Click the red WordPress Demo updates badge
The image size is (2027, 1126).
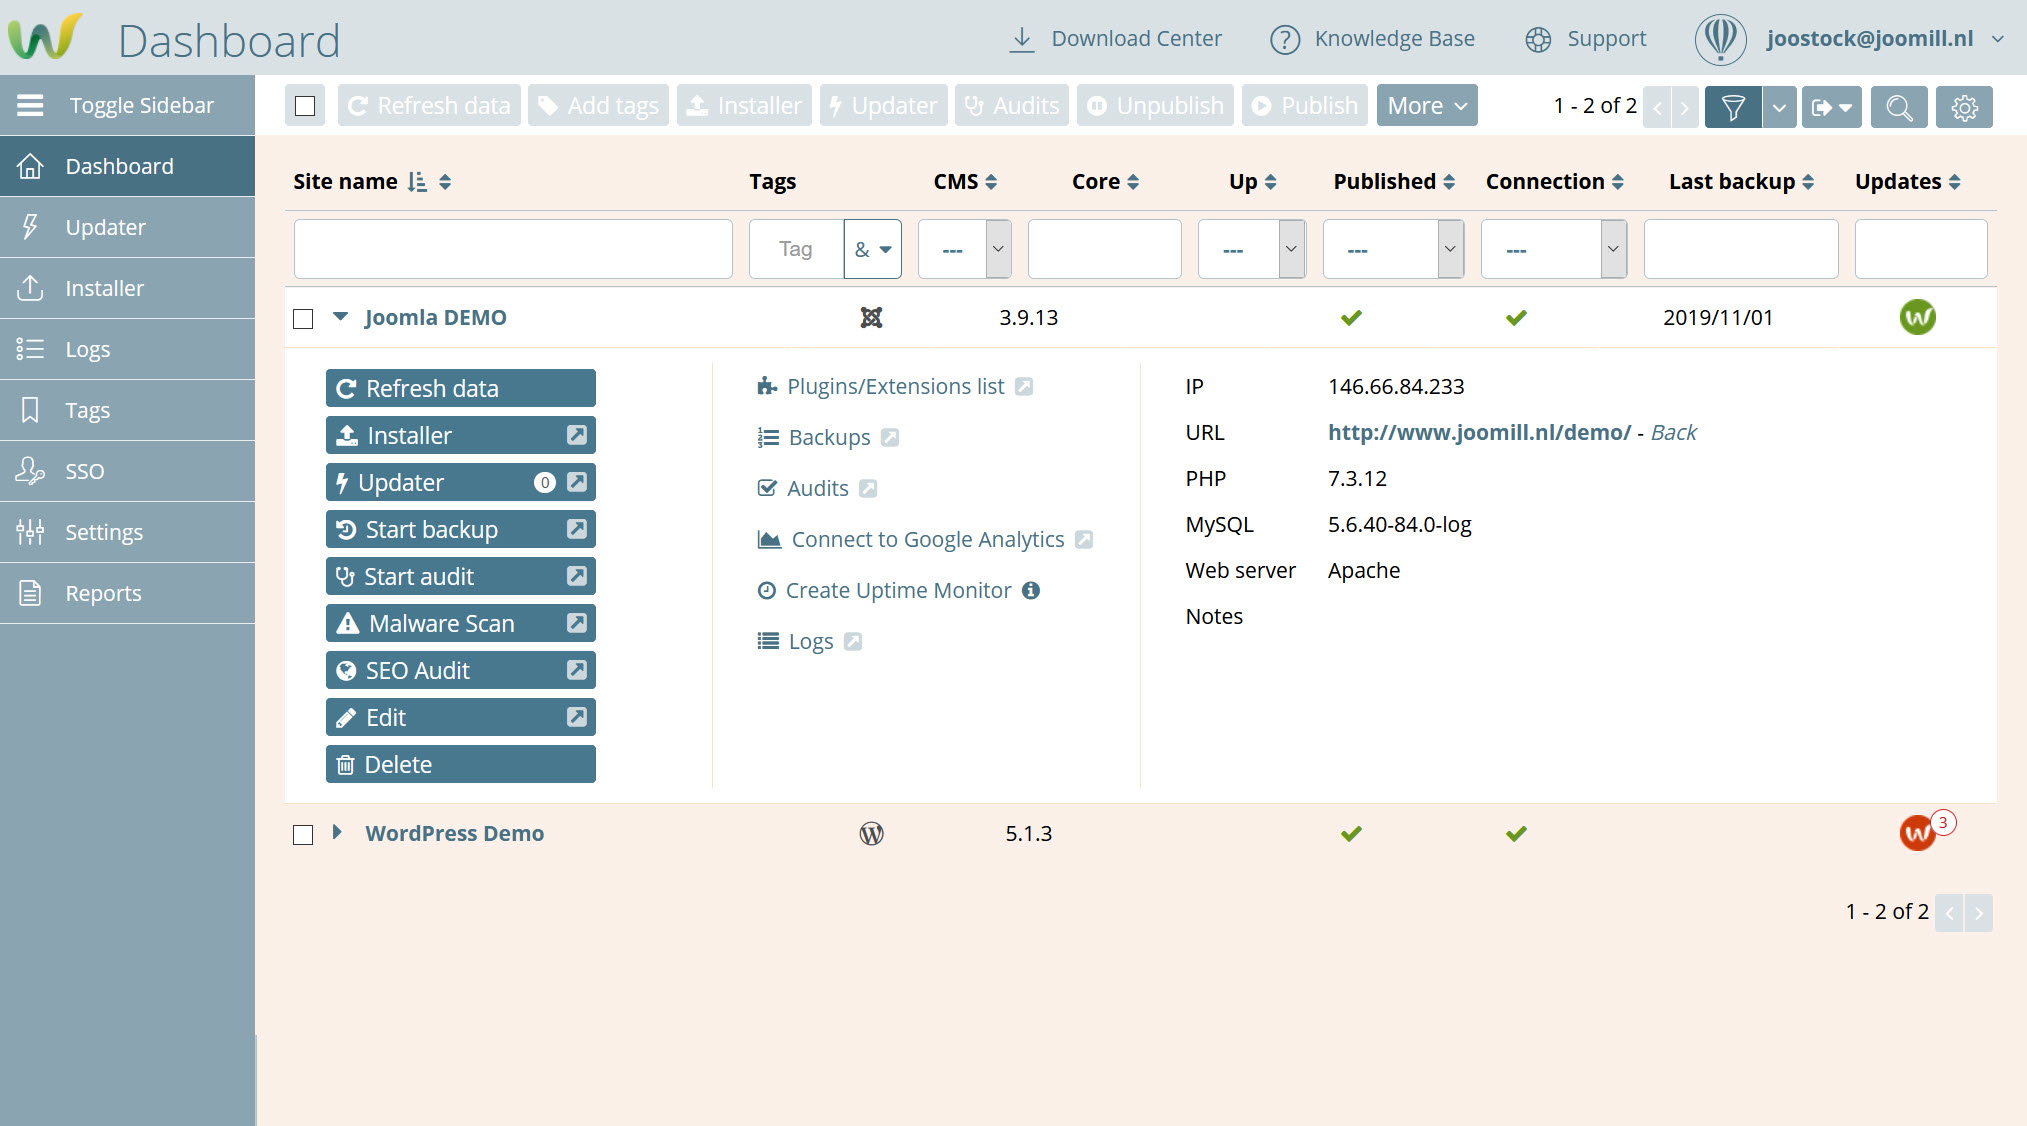tap(1918, 832)
